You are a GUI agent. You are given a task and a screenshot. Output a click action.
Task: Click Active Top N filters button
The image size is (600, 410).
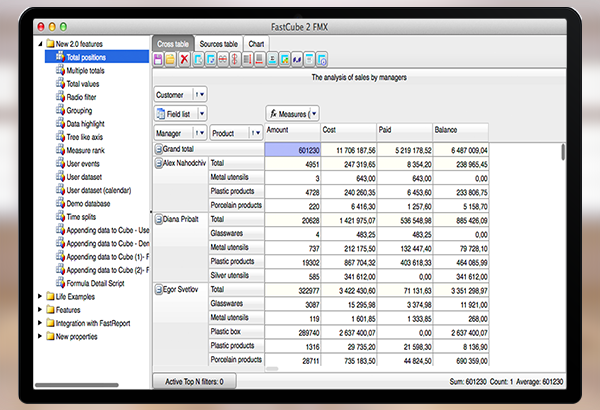tap(194, 381)
